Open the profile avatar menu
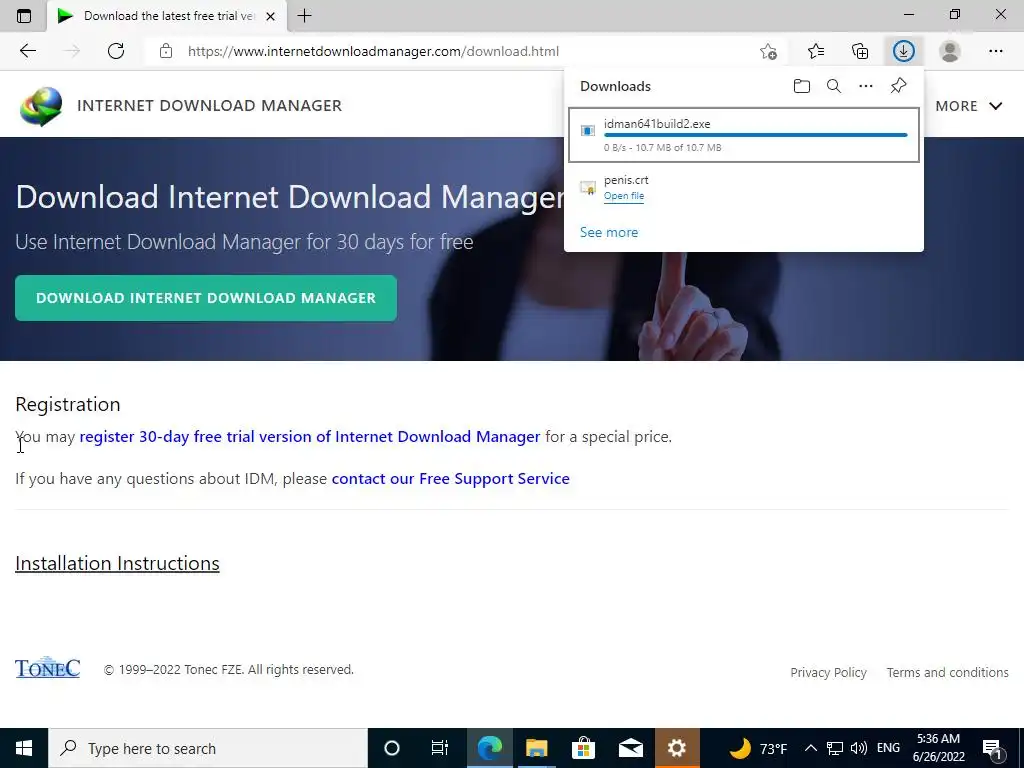Screen dimensions: 1024x768 coord(950,51)
